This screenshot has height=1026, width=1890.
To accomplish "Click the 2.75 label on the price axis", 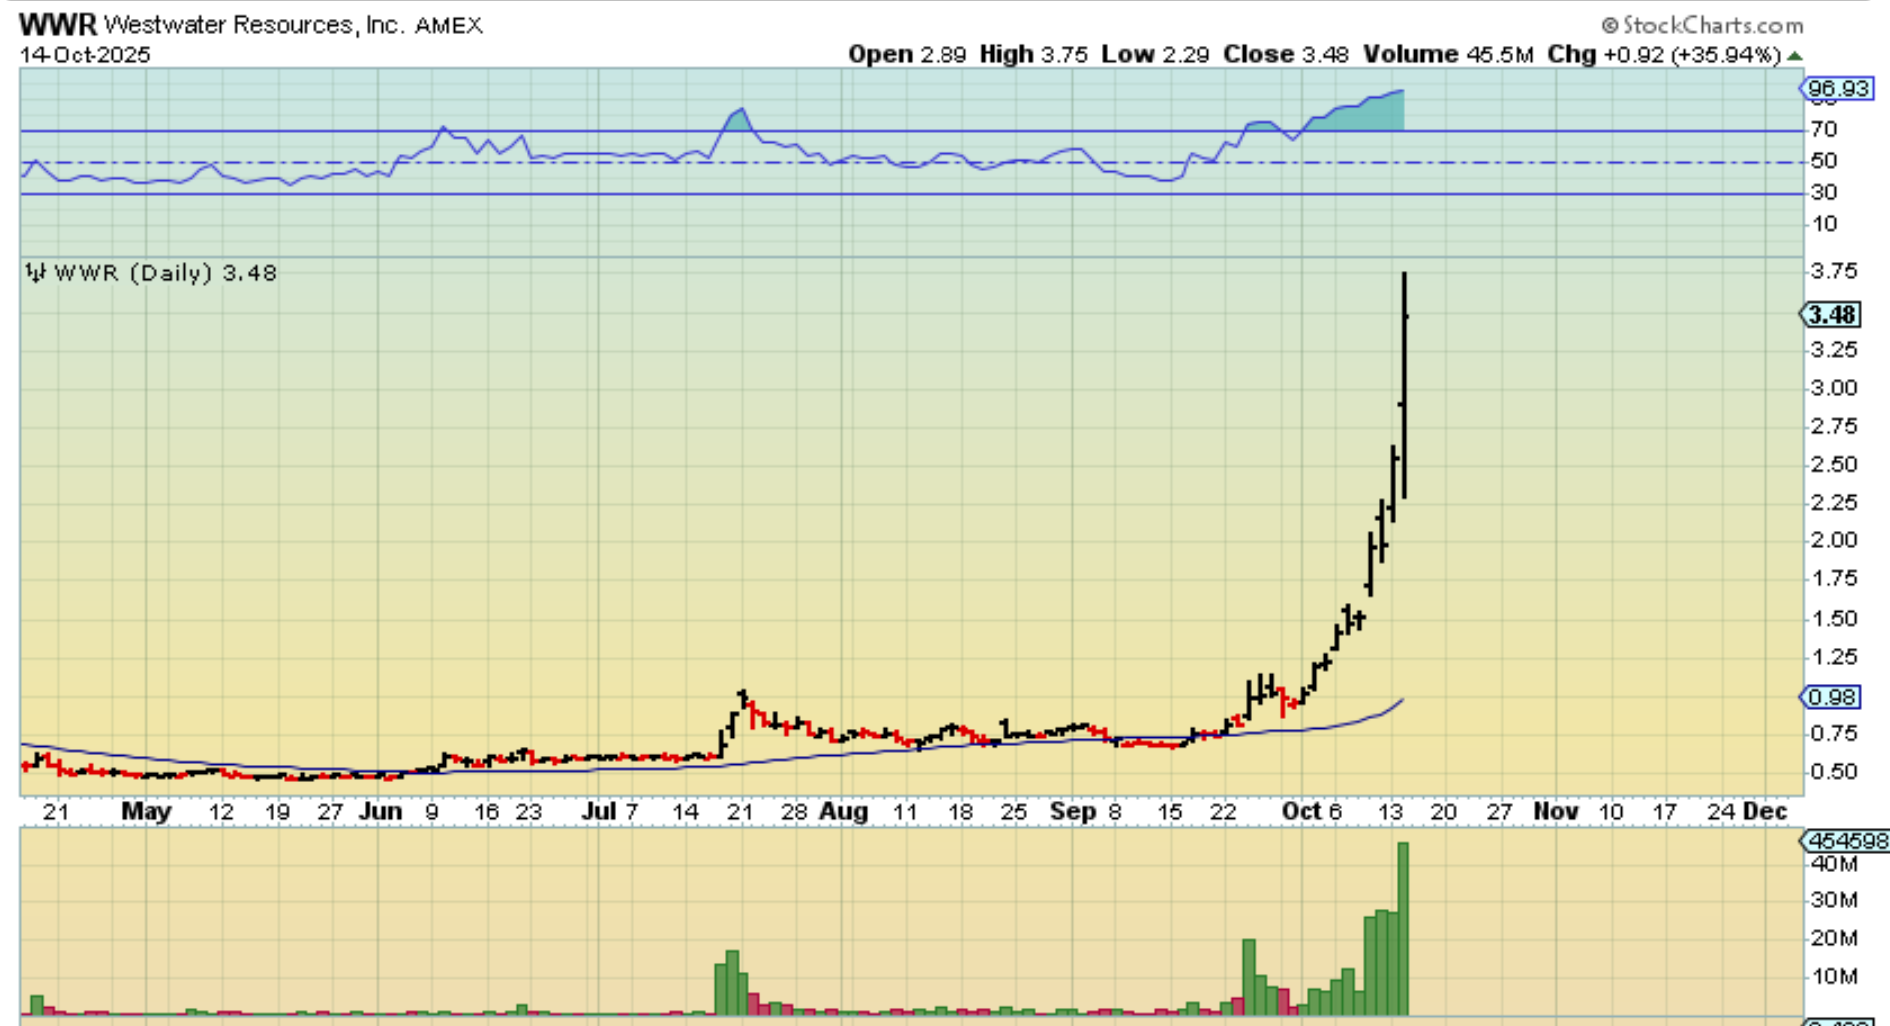I will pos(1834,426).
